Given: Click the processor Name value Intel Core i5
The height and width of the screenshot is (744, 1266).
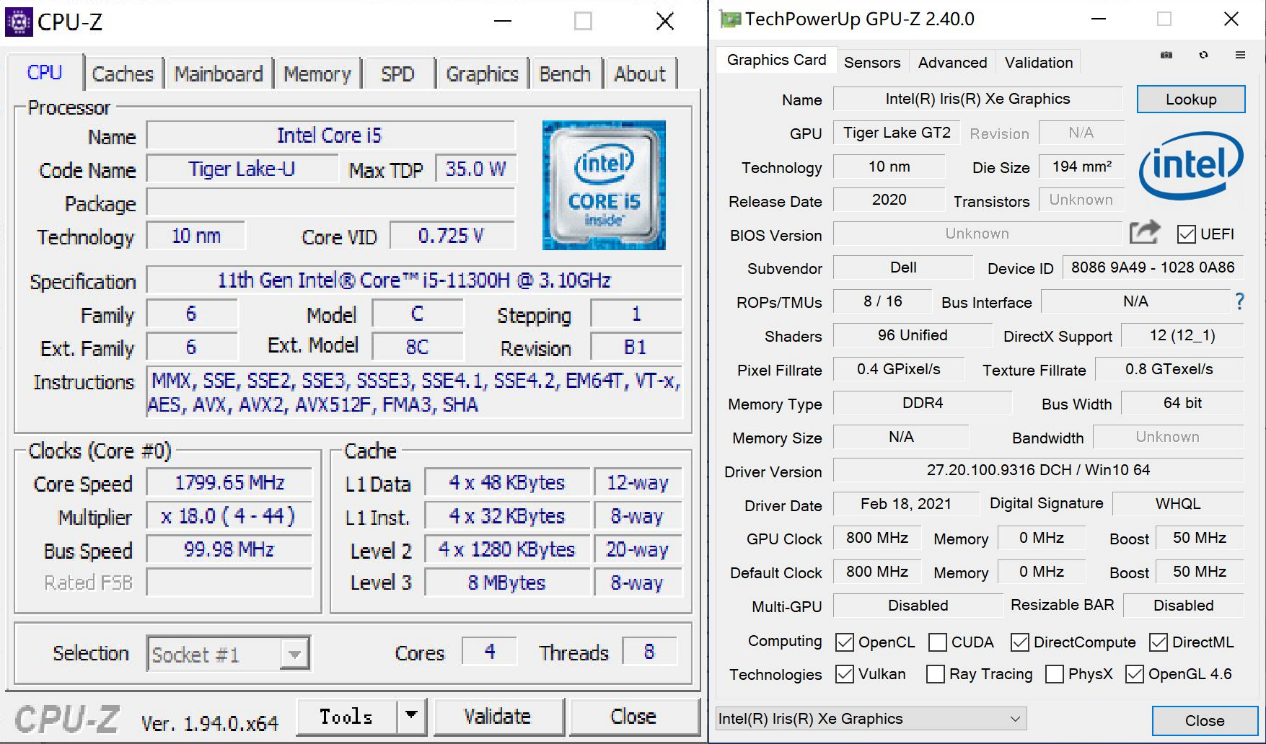Looking at the screenshot, I should click(330, 136).
